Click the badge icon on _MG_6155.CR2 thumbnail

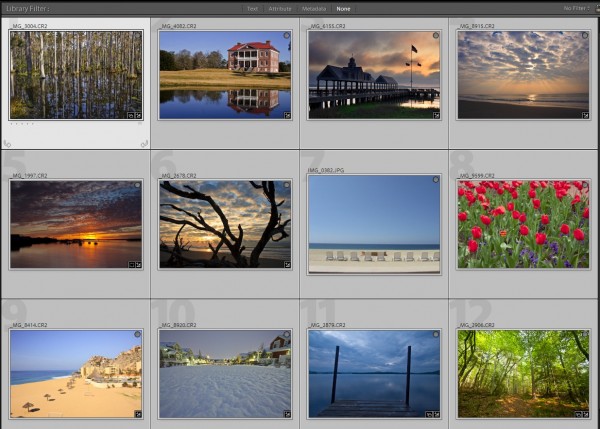435,115
